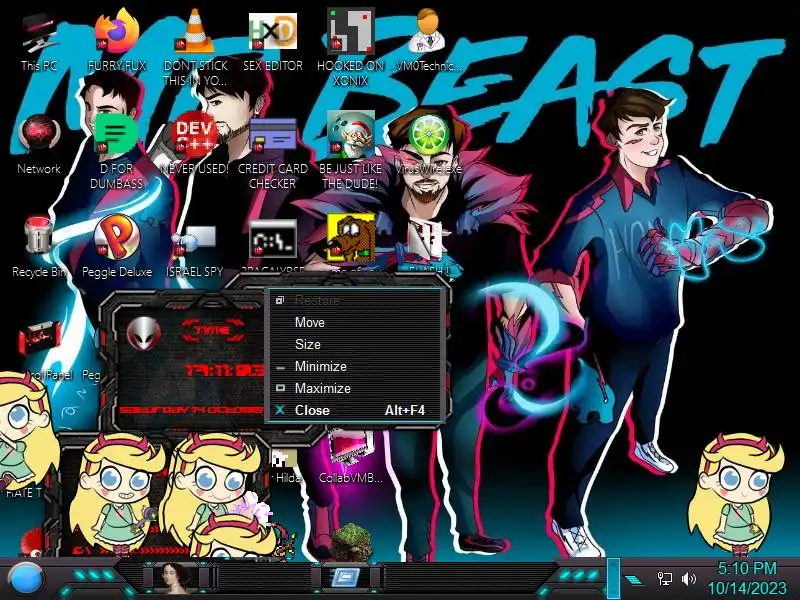Viewport: 800px width, 600px height.
Task: Open the CREDIT CARD CHECKER icon
Action: (273, 152)
